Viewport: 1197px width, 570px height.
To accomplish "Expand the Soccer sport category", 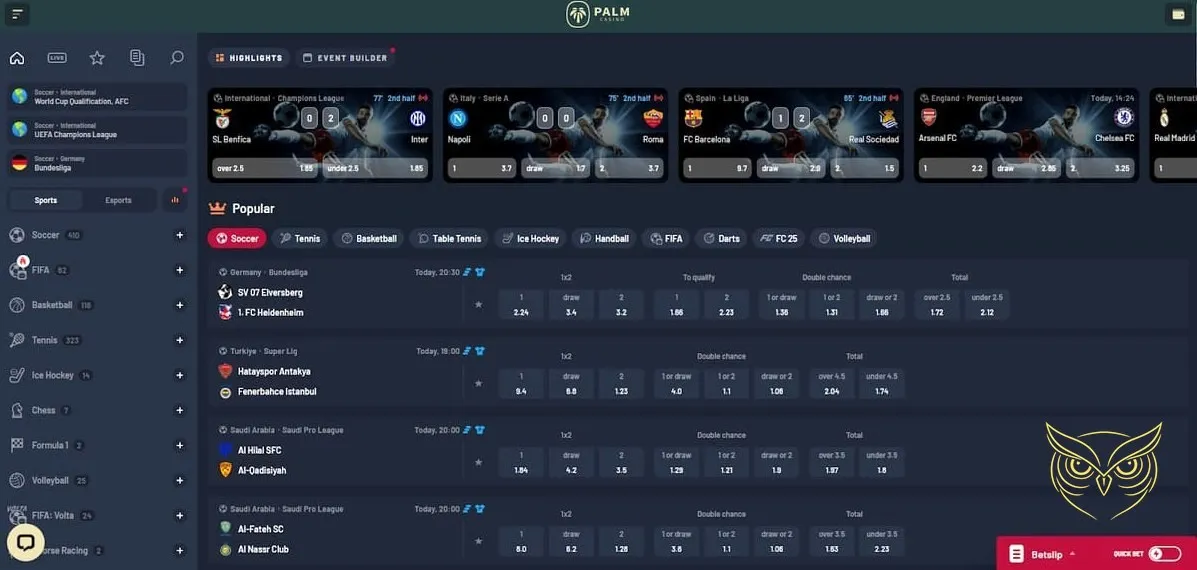I will (180, 235).
